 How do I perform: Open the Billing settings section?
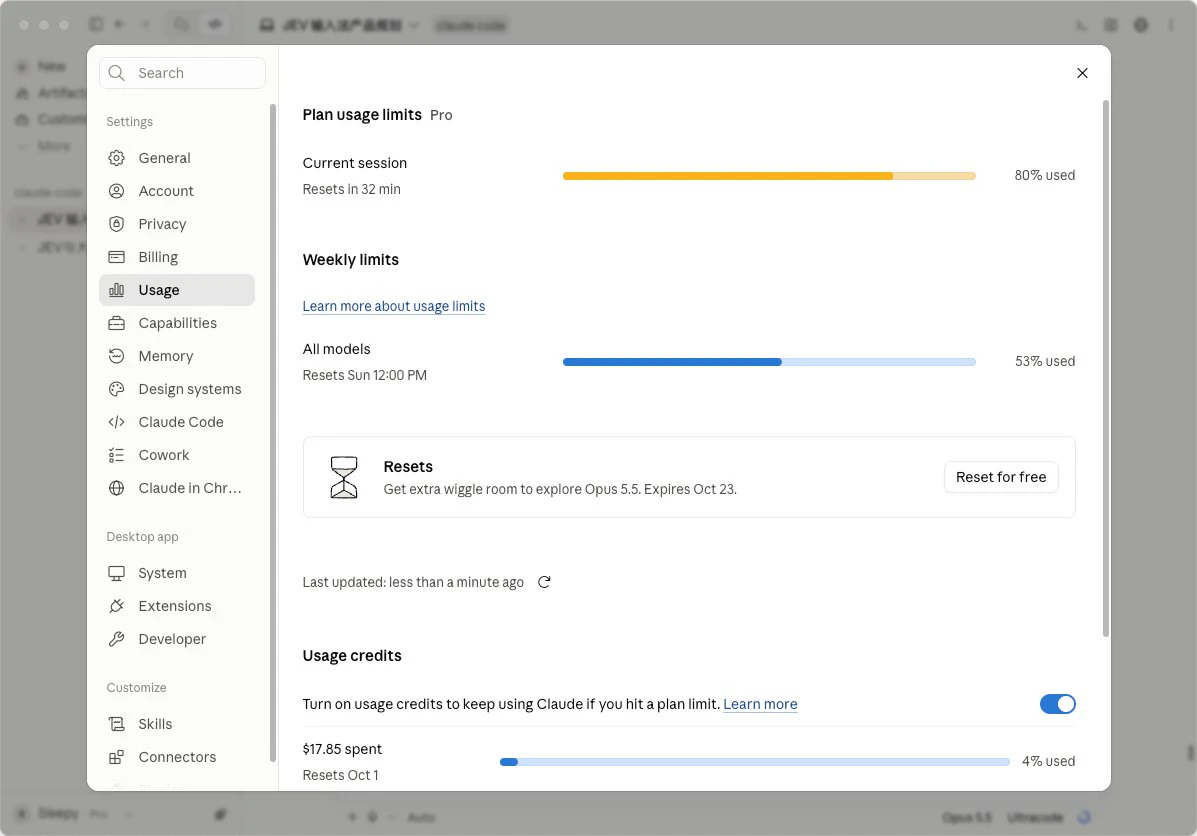pos(176,257)
